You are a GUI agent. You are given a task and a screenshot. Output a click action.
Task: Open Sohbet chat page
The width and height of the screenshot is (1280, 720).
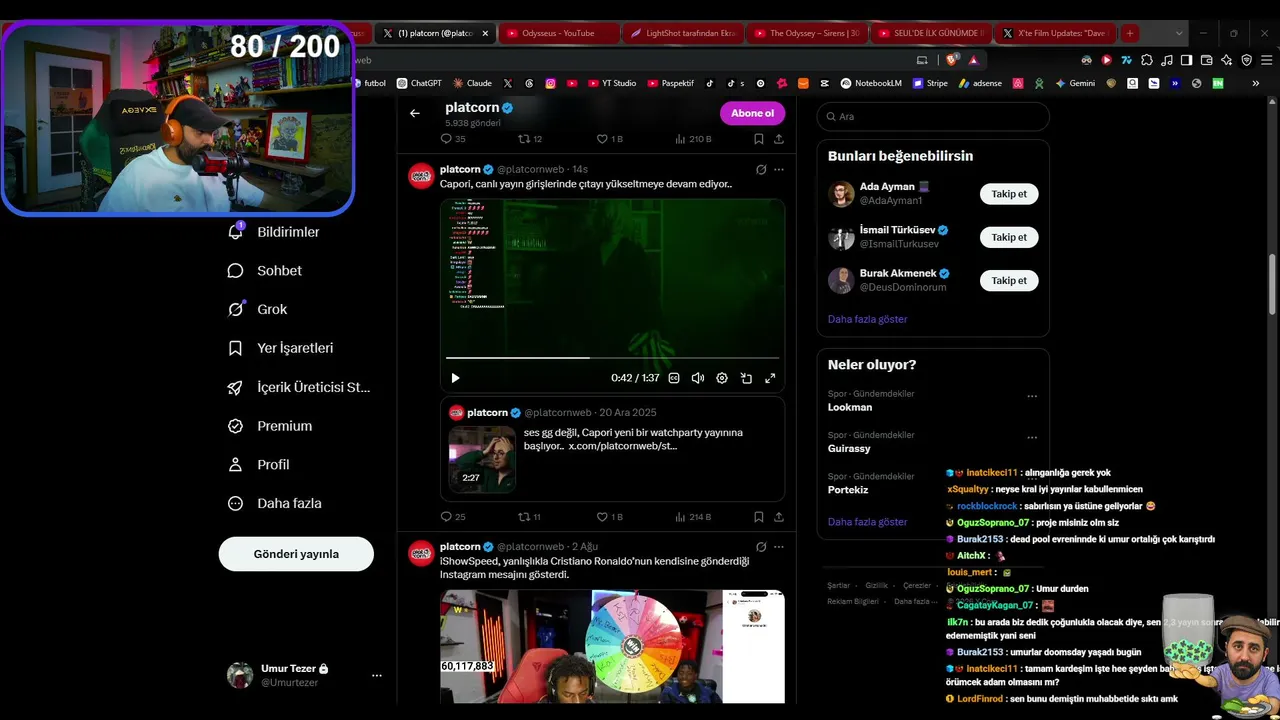265,271
